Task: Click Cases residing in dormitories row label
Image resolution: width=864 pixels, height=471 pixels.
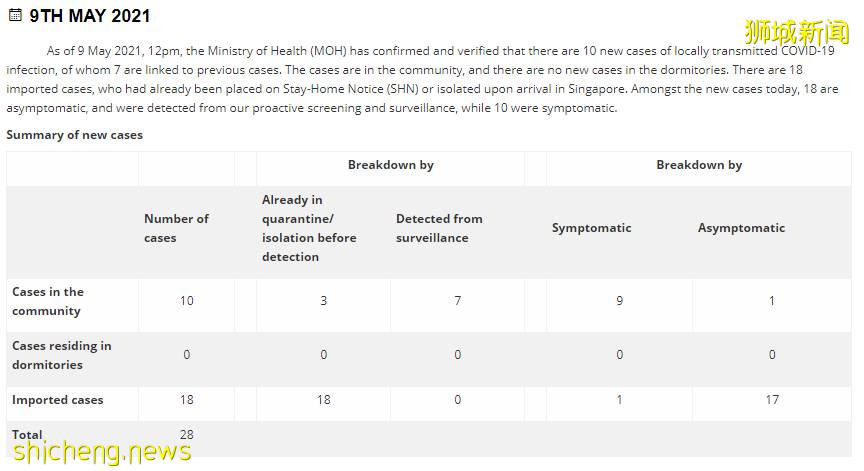Action: (61, 355)
